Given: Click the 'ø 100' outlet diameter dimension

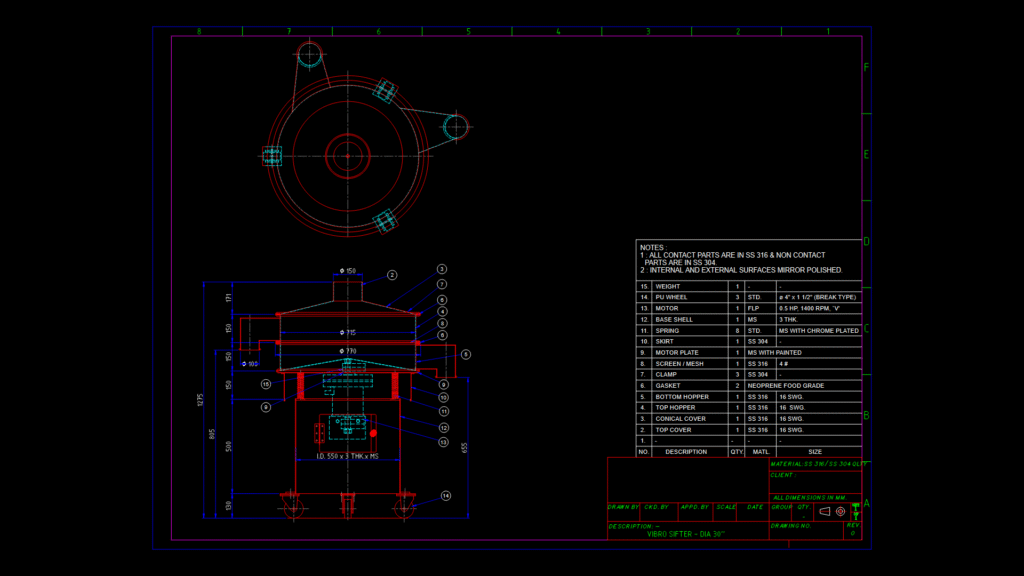Looking at the screenshot, I should pos(250,364).
